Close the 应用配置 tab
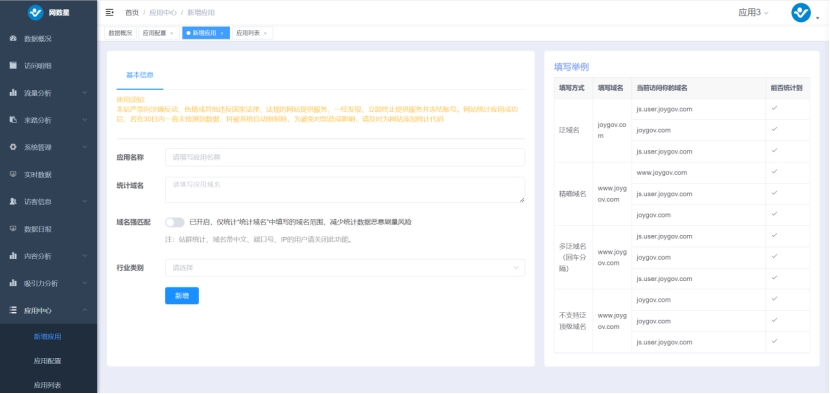Viewport: 830px width, 394px height. click(x=172, y=33)
